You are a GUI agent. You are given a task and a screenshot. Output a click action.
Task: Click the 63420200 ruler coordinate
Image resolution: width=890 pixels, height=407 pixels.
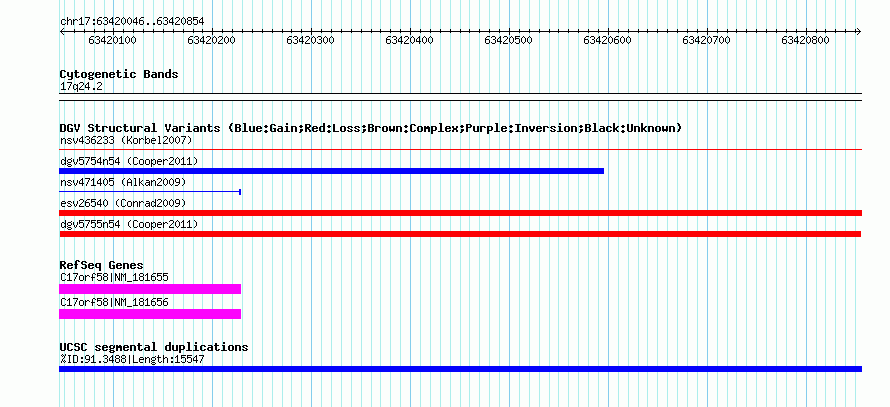pyautogui.click(x=212, y=40)
